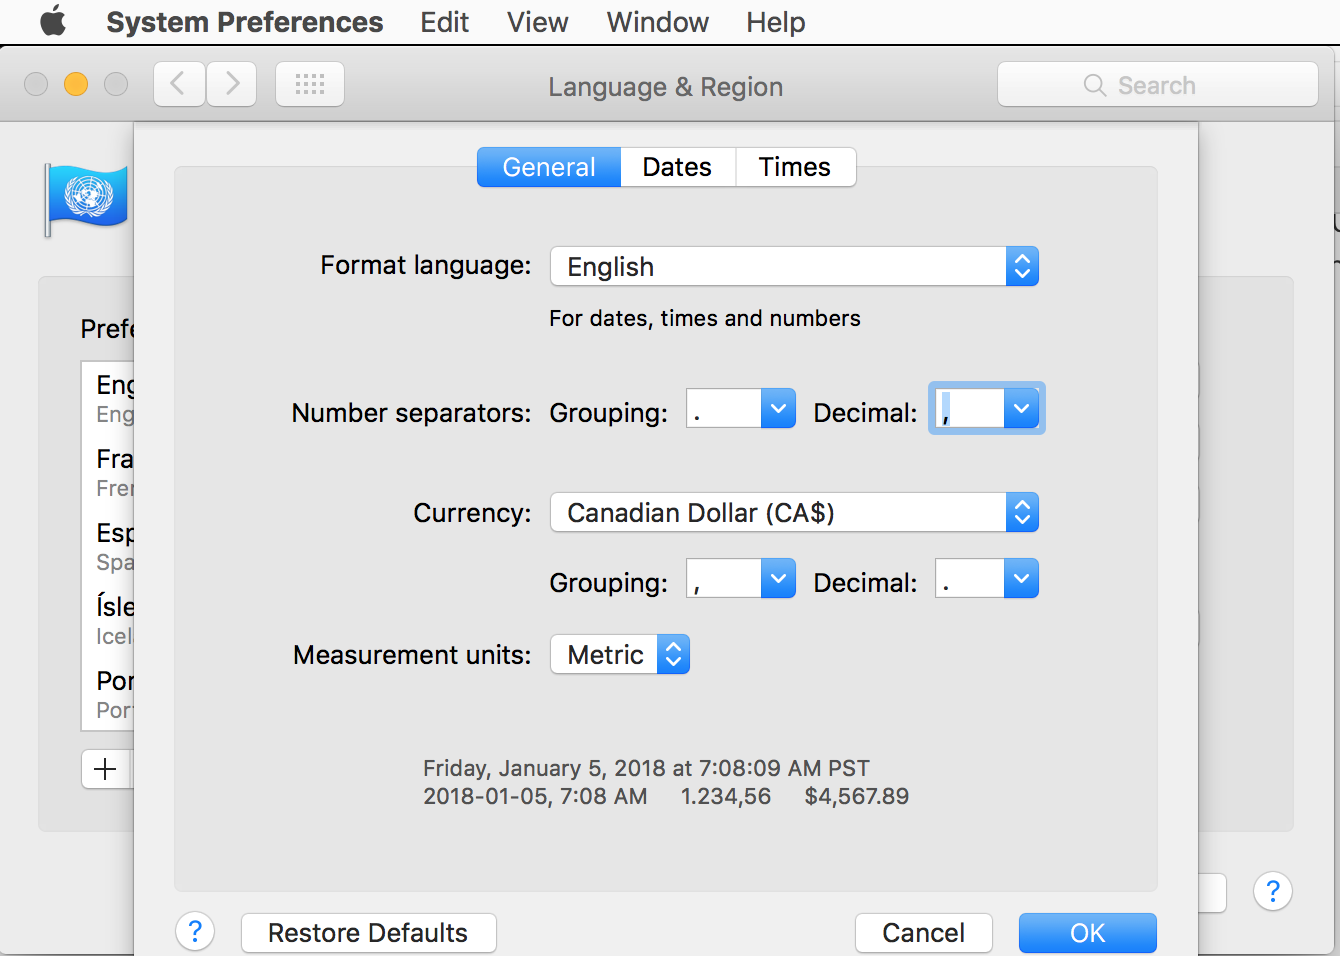
Task: Select the Português language row
Action: (x=108, y=694)
